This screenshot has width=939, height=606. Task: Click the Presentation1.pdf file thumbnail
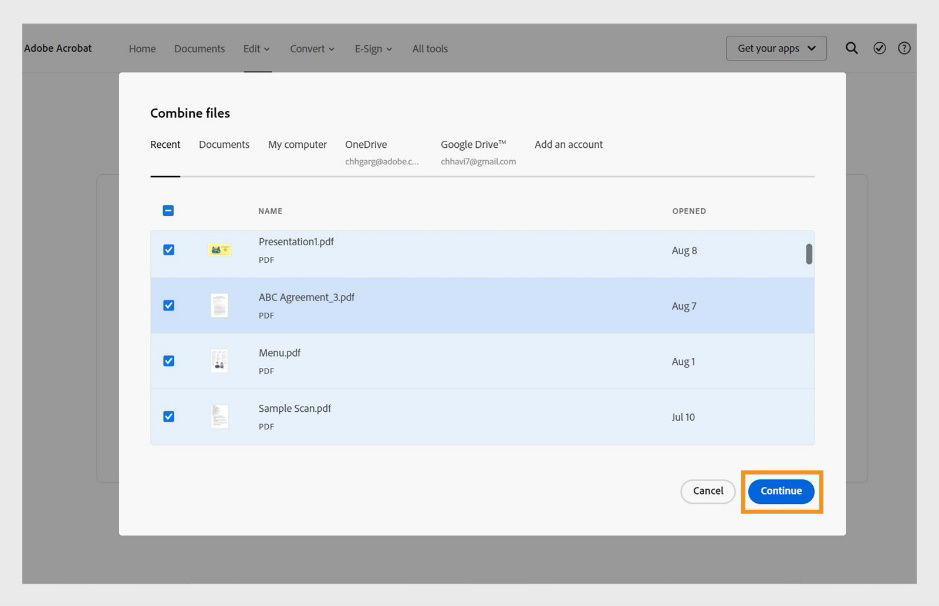tap(219, 250)
